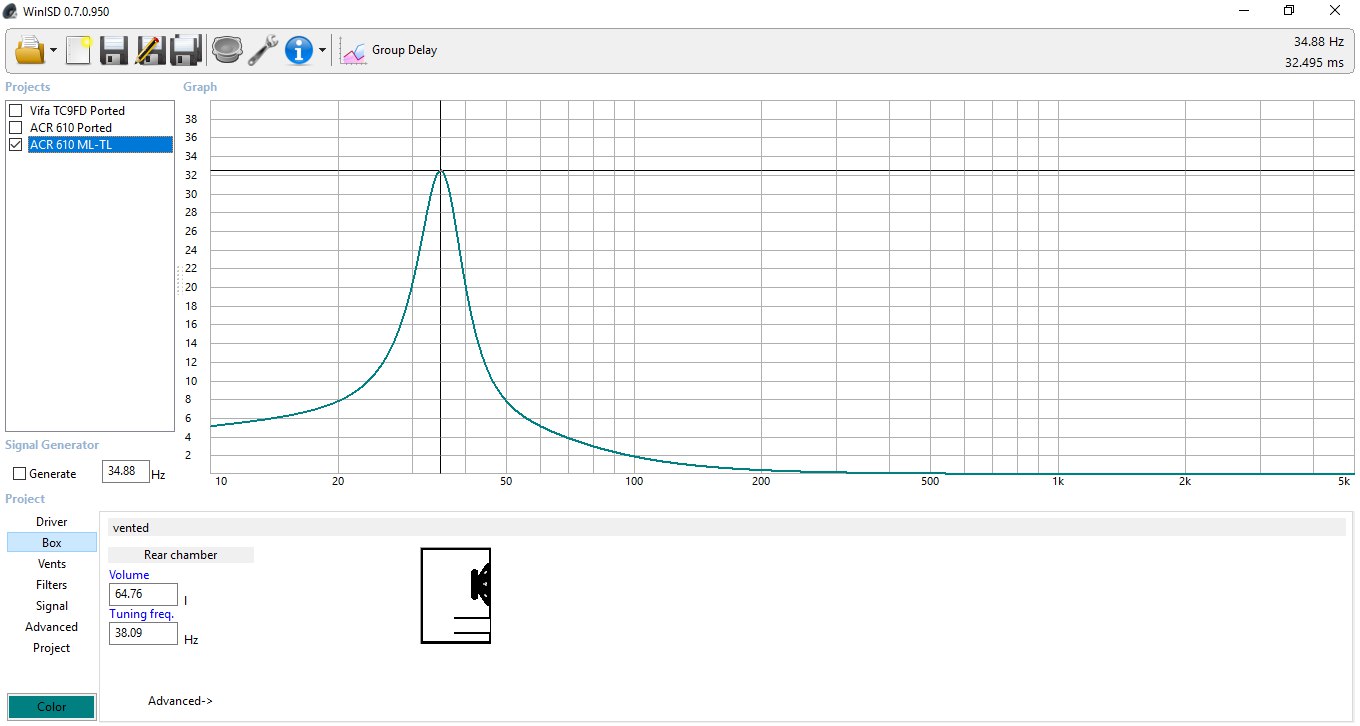Click the Save As pencil-floppy icon
The width and height of the screenshot is (1360, 726).
coord(149,49)
